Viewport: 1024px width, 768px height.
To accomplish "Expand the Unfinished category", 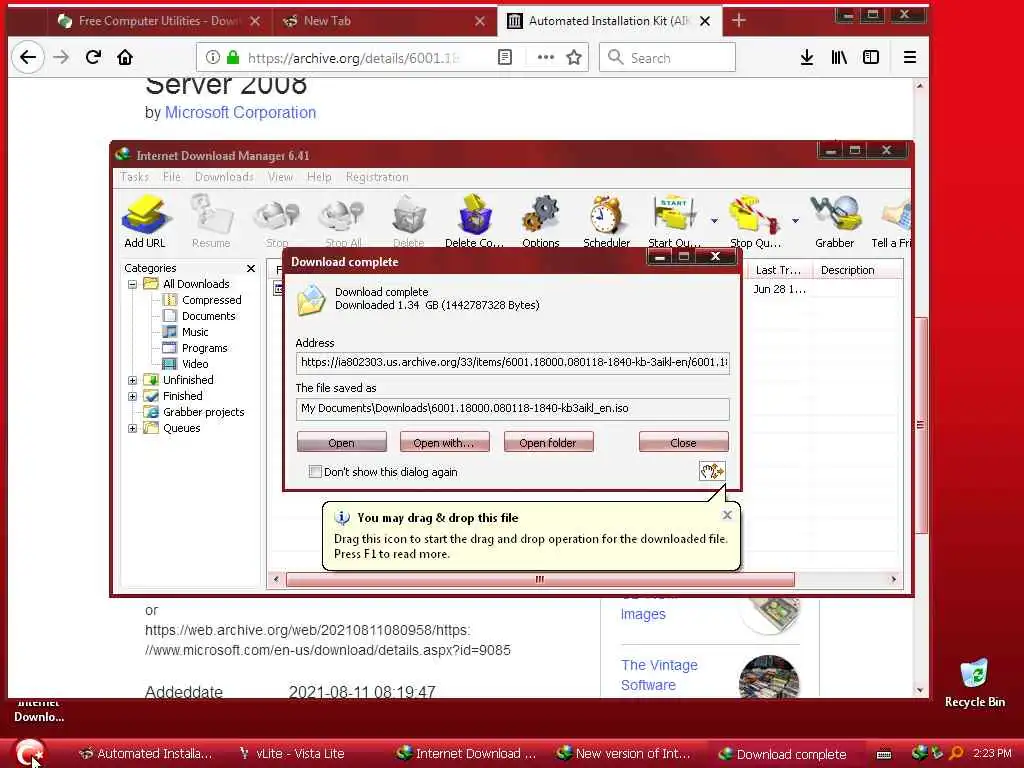I will pos(133,380).
